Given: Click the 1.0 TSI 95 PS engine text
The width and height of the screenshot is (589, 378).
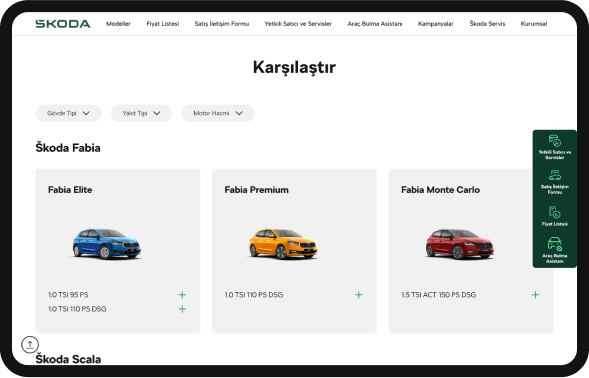Looking at the screenshot, I should pyautogui.click(x=68, y=295).
